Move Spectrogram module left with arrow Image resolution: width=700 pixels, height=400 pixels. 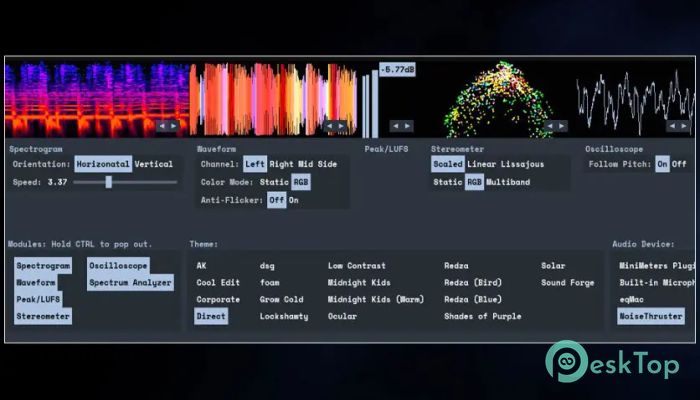[162, 126]
